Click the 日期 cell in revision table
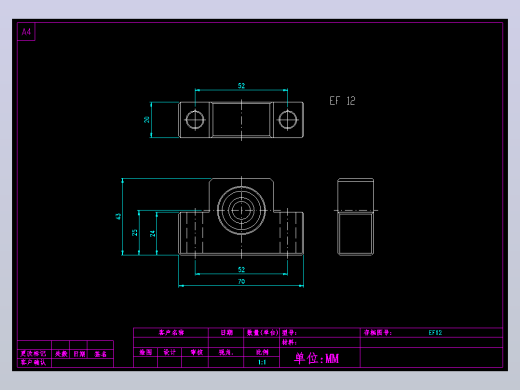Image resolution: width=520 pixels, height=390 pixels. [x=79, y=354]
